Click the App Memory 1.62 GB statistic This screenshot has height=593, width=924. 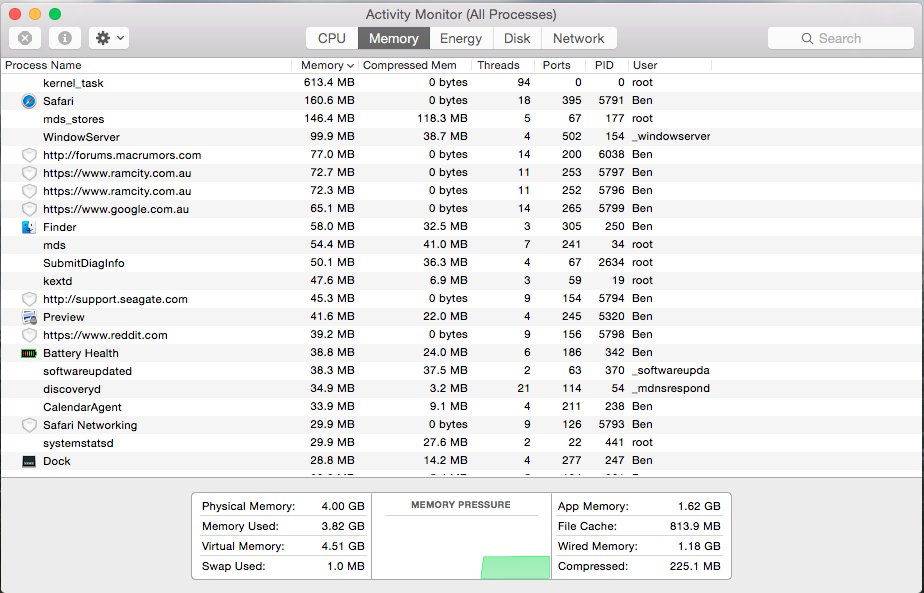[x=639, y=506]
